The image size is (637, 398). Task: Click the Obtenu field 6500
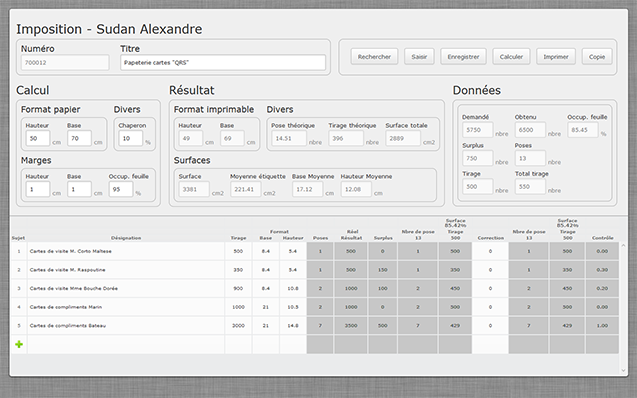click(x=530, y=130)
